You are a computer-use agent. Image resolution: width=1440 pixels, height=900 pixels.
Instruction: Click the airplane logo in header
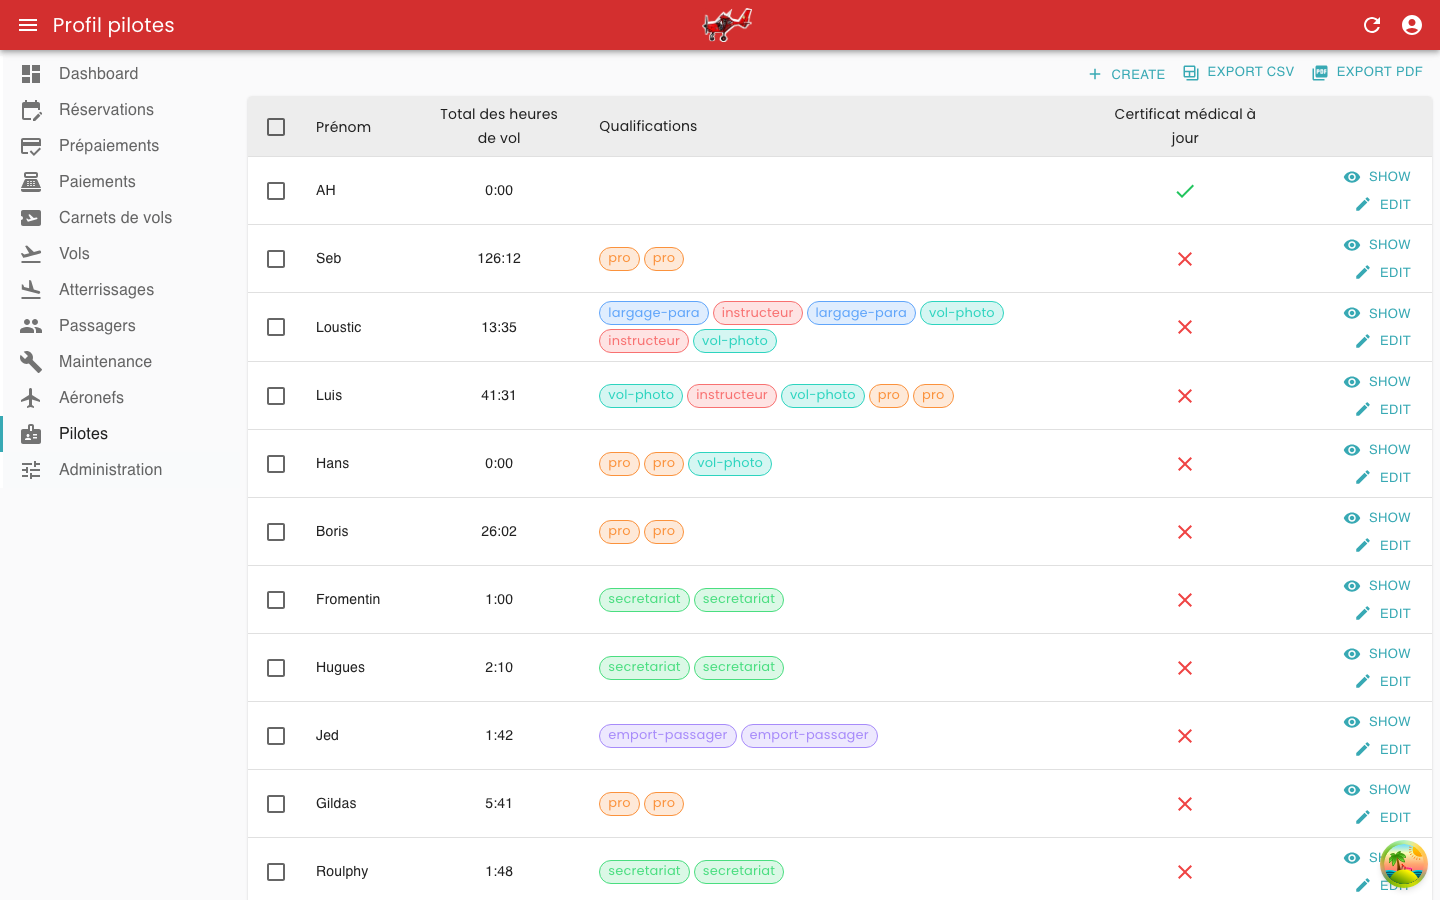[727, 25]
